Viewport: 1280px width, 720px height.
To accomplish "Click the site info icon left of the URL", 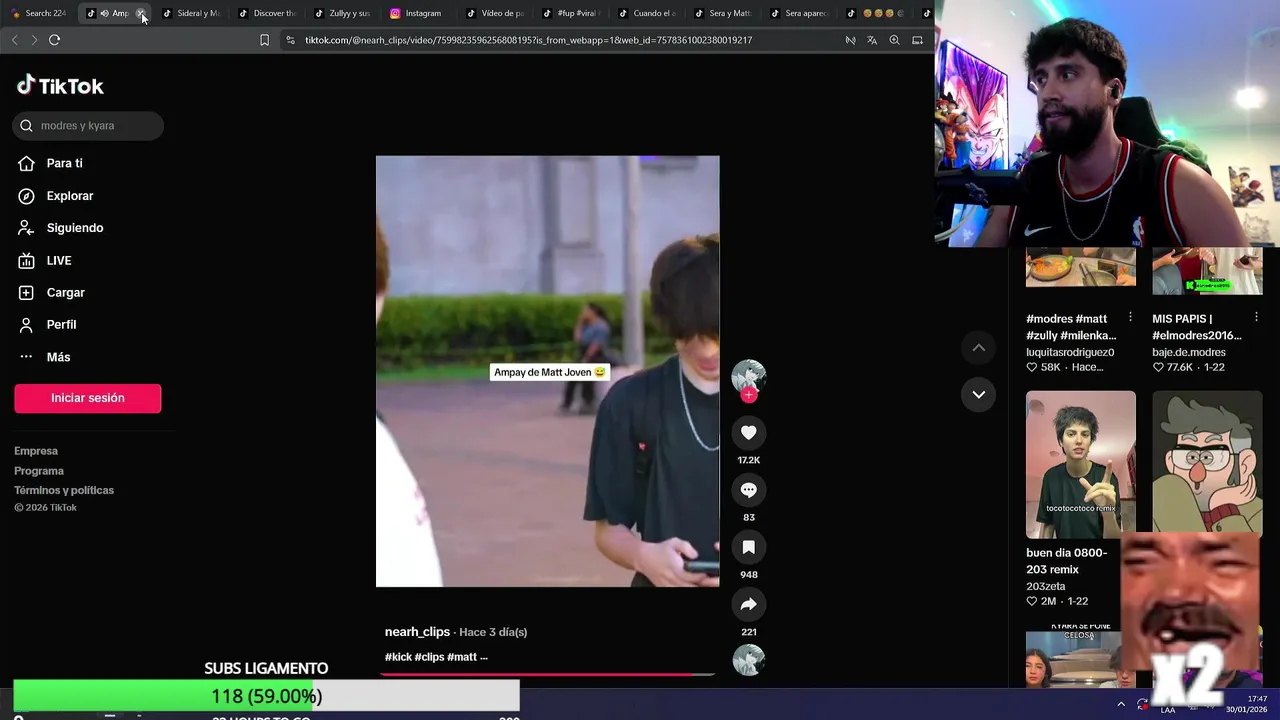I will (x=290, y=40).
